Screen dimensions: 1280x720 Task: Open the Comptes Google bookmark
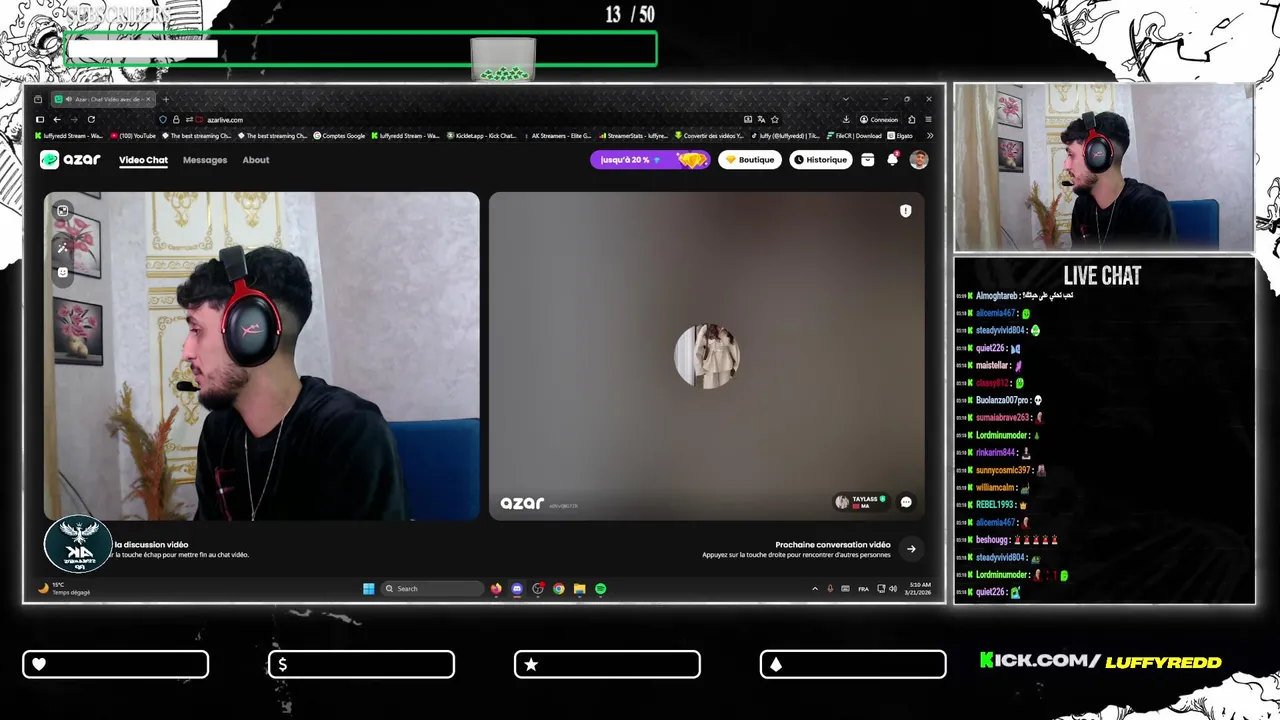(x=339, y=136)
